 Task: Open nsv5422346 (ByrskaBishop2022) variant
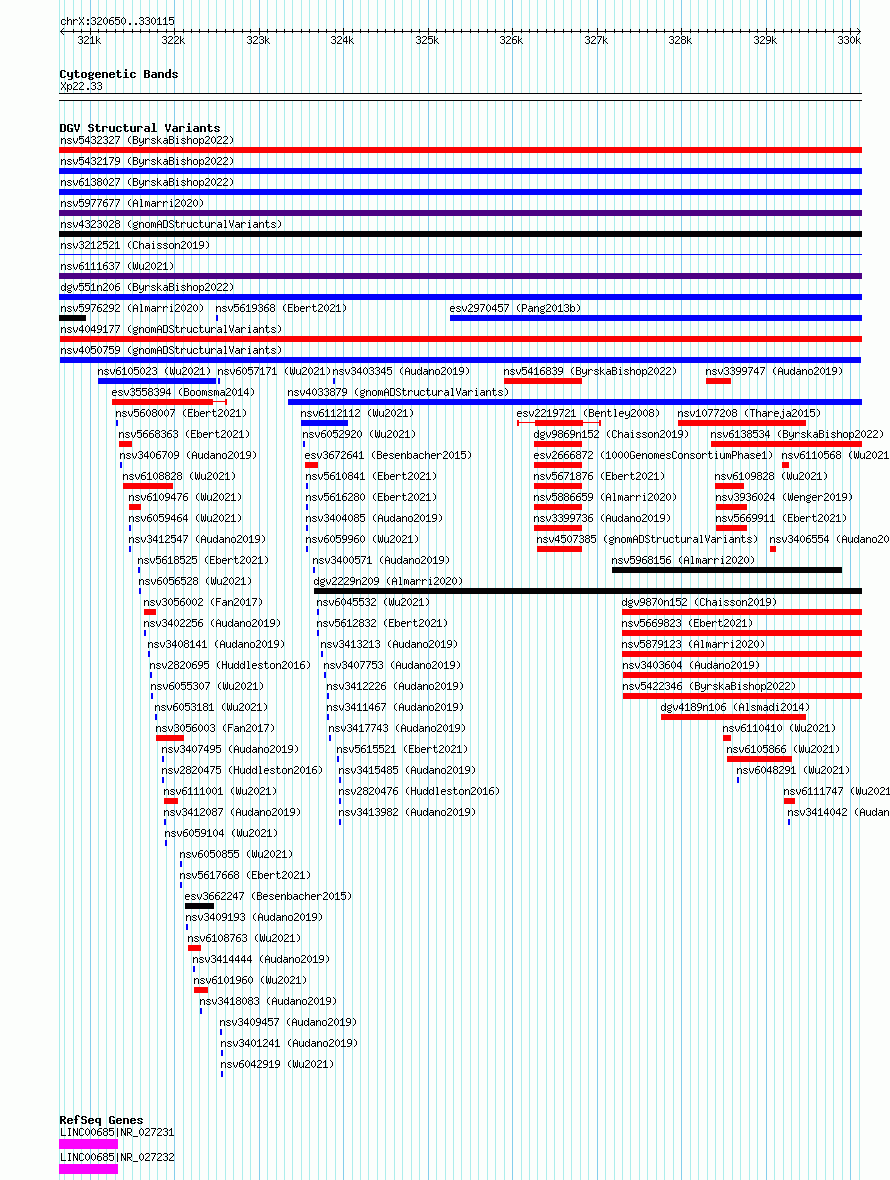pos(708,688)
